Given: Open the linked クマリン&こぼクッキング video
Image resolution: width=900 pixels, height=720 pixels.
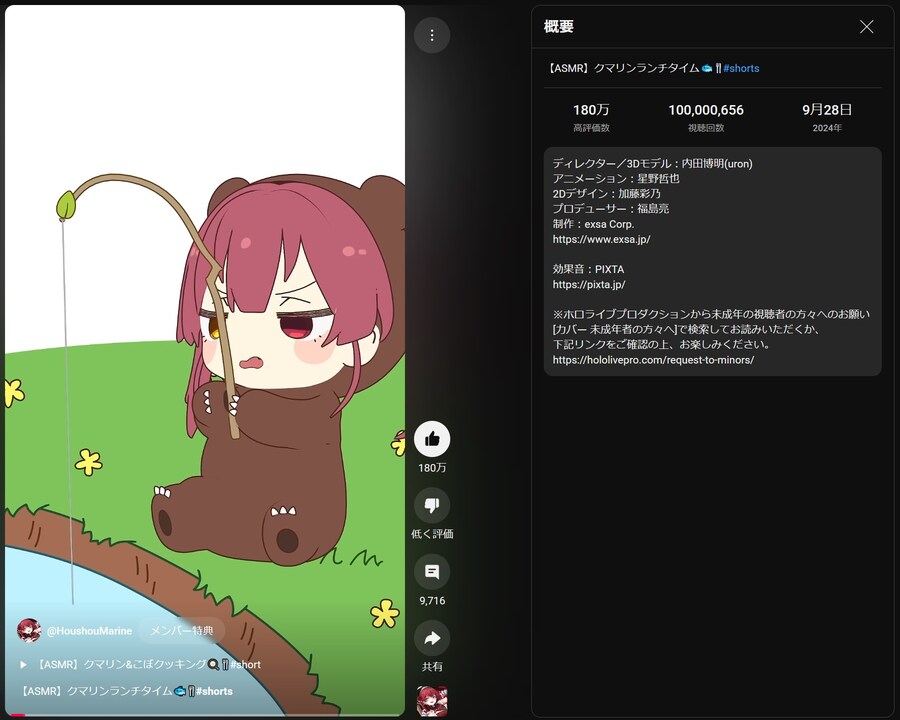Looking at the screenshot, I should click(149, 664).
